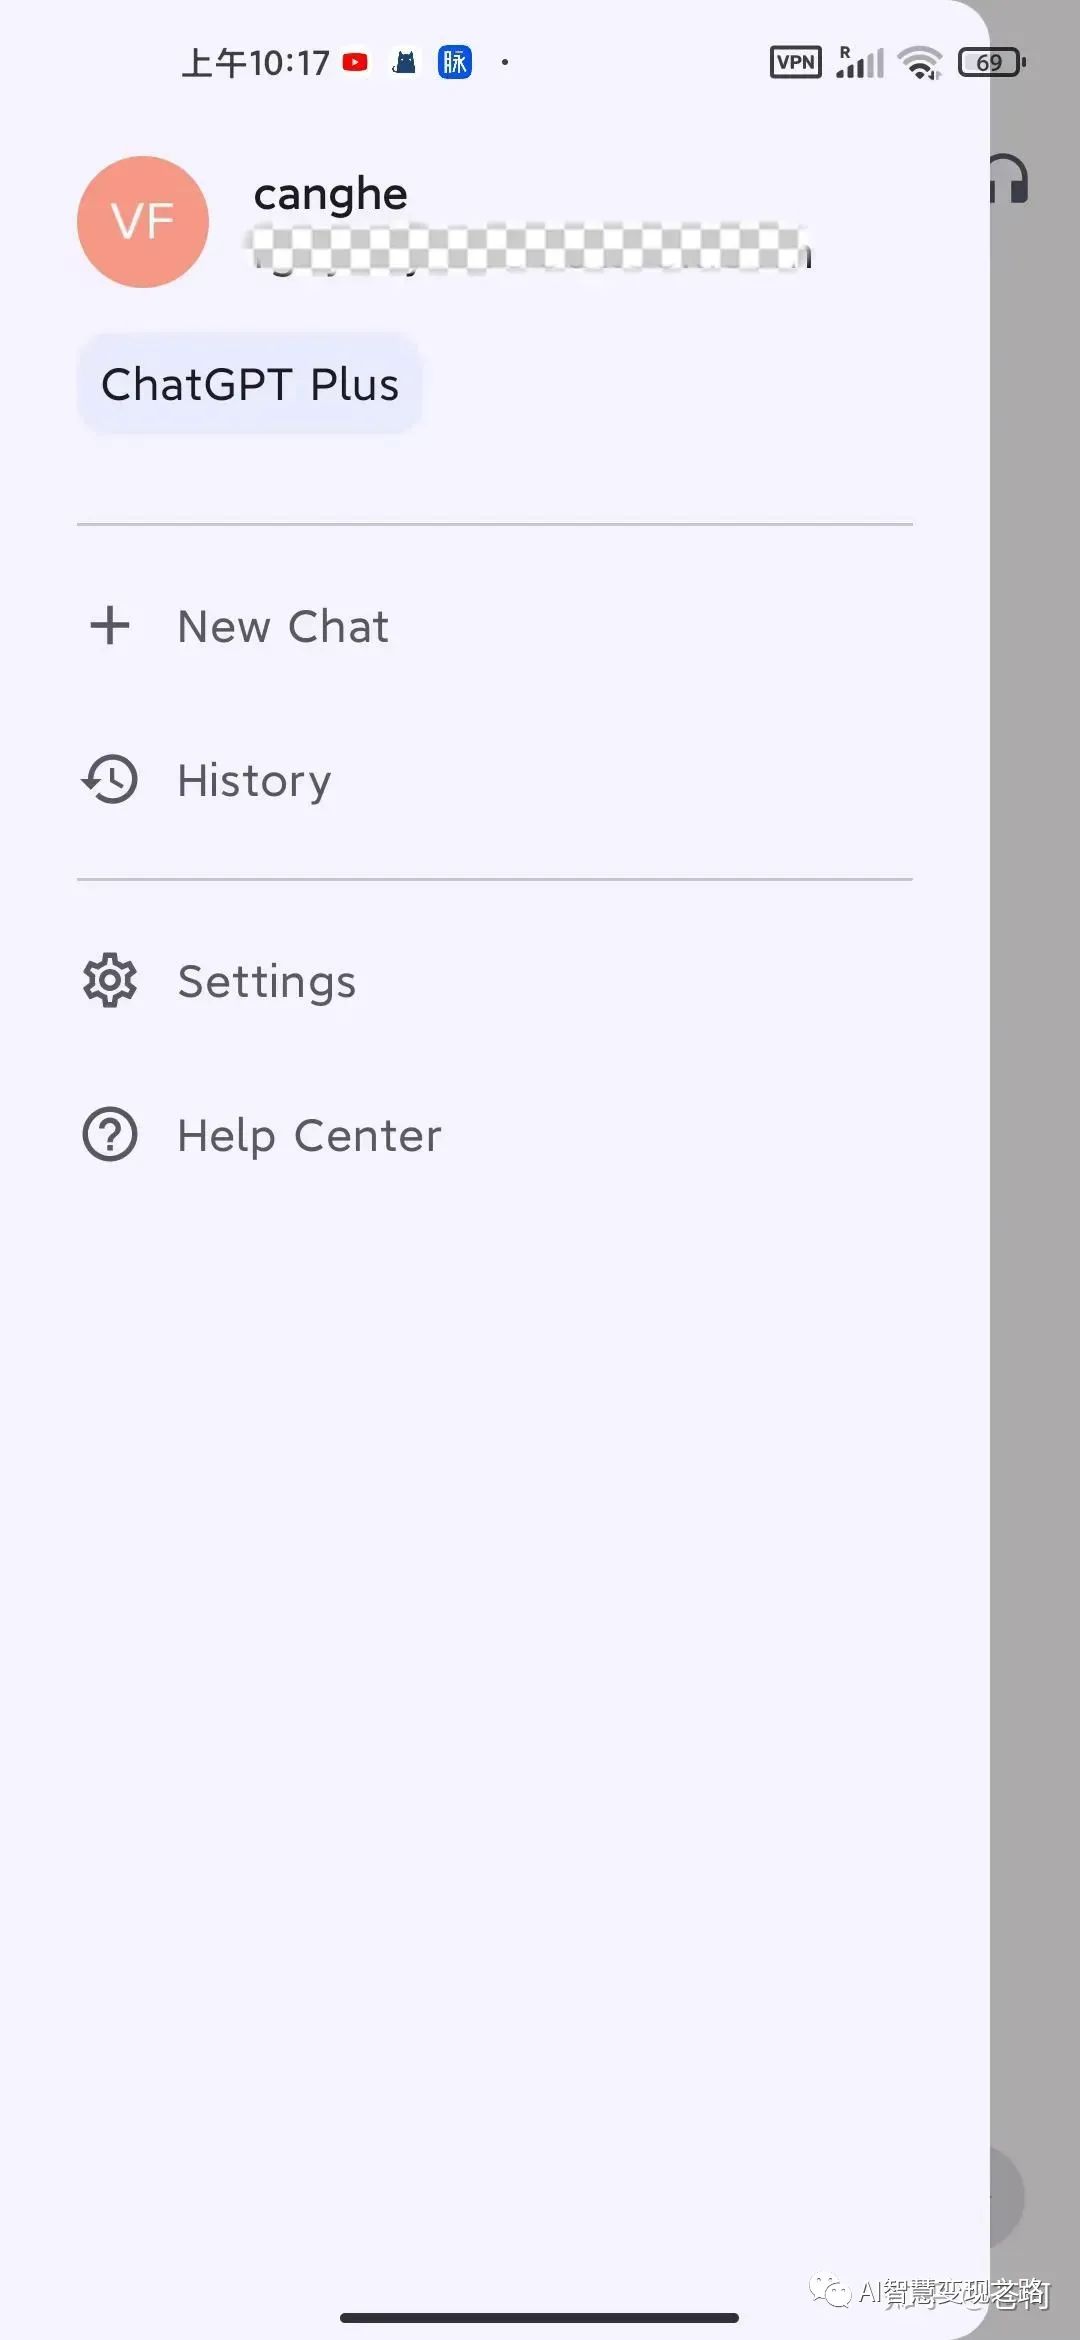
Task: Tap the Settings gear icon
Action: (110, 981)
